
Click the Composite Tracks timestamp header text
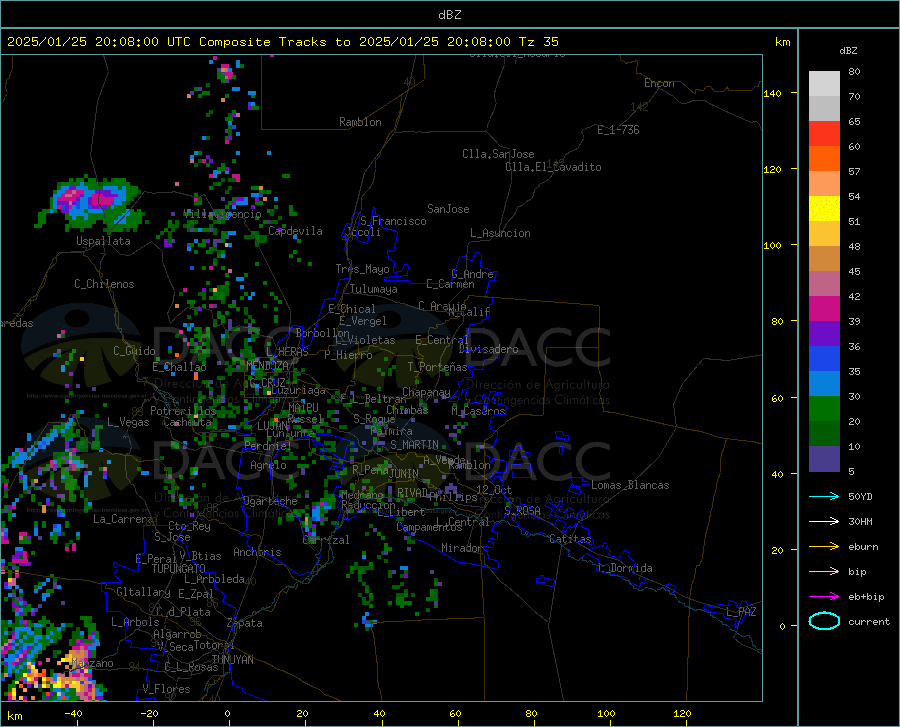(282, 42)
